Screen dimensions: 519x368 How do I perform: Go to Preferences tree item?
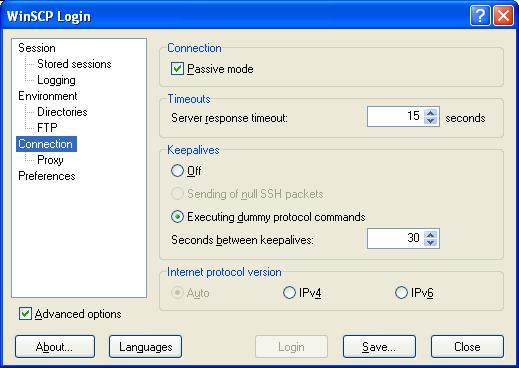point(47,176)
